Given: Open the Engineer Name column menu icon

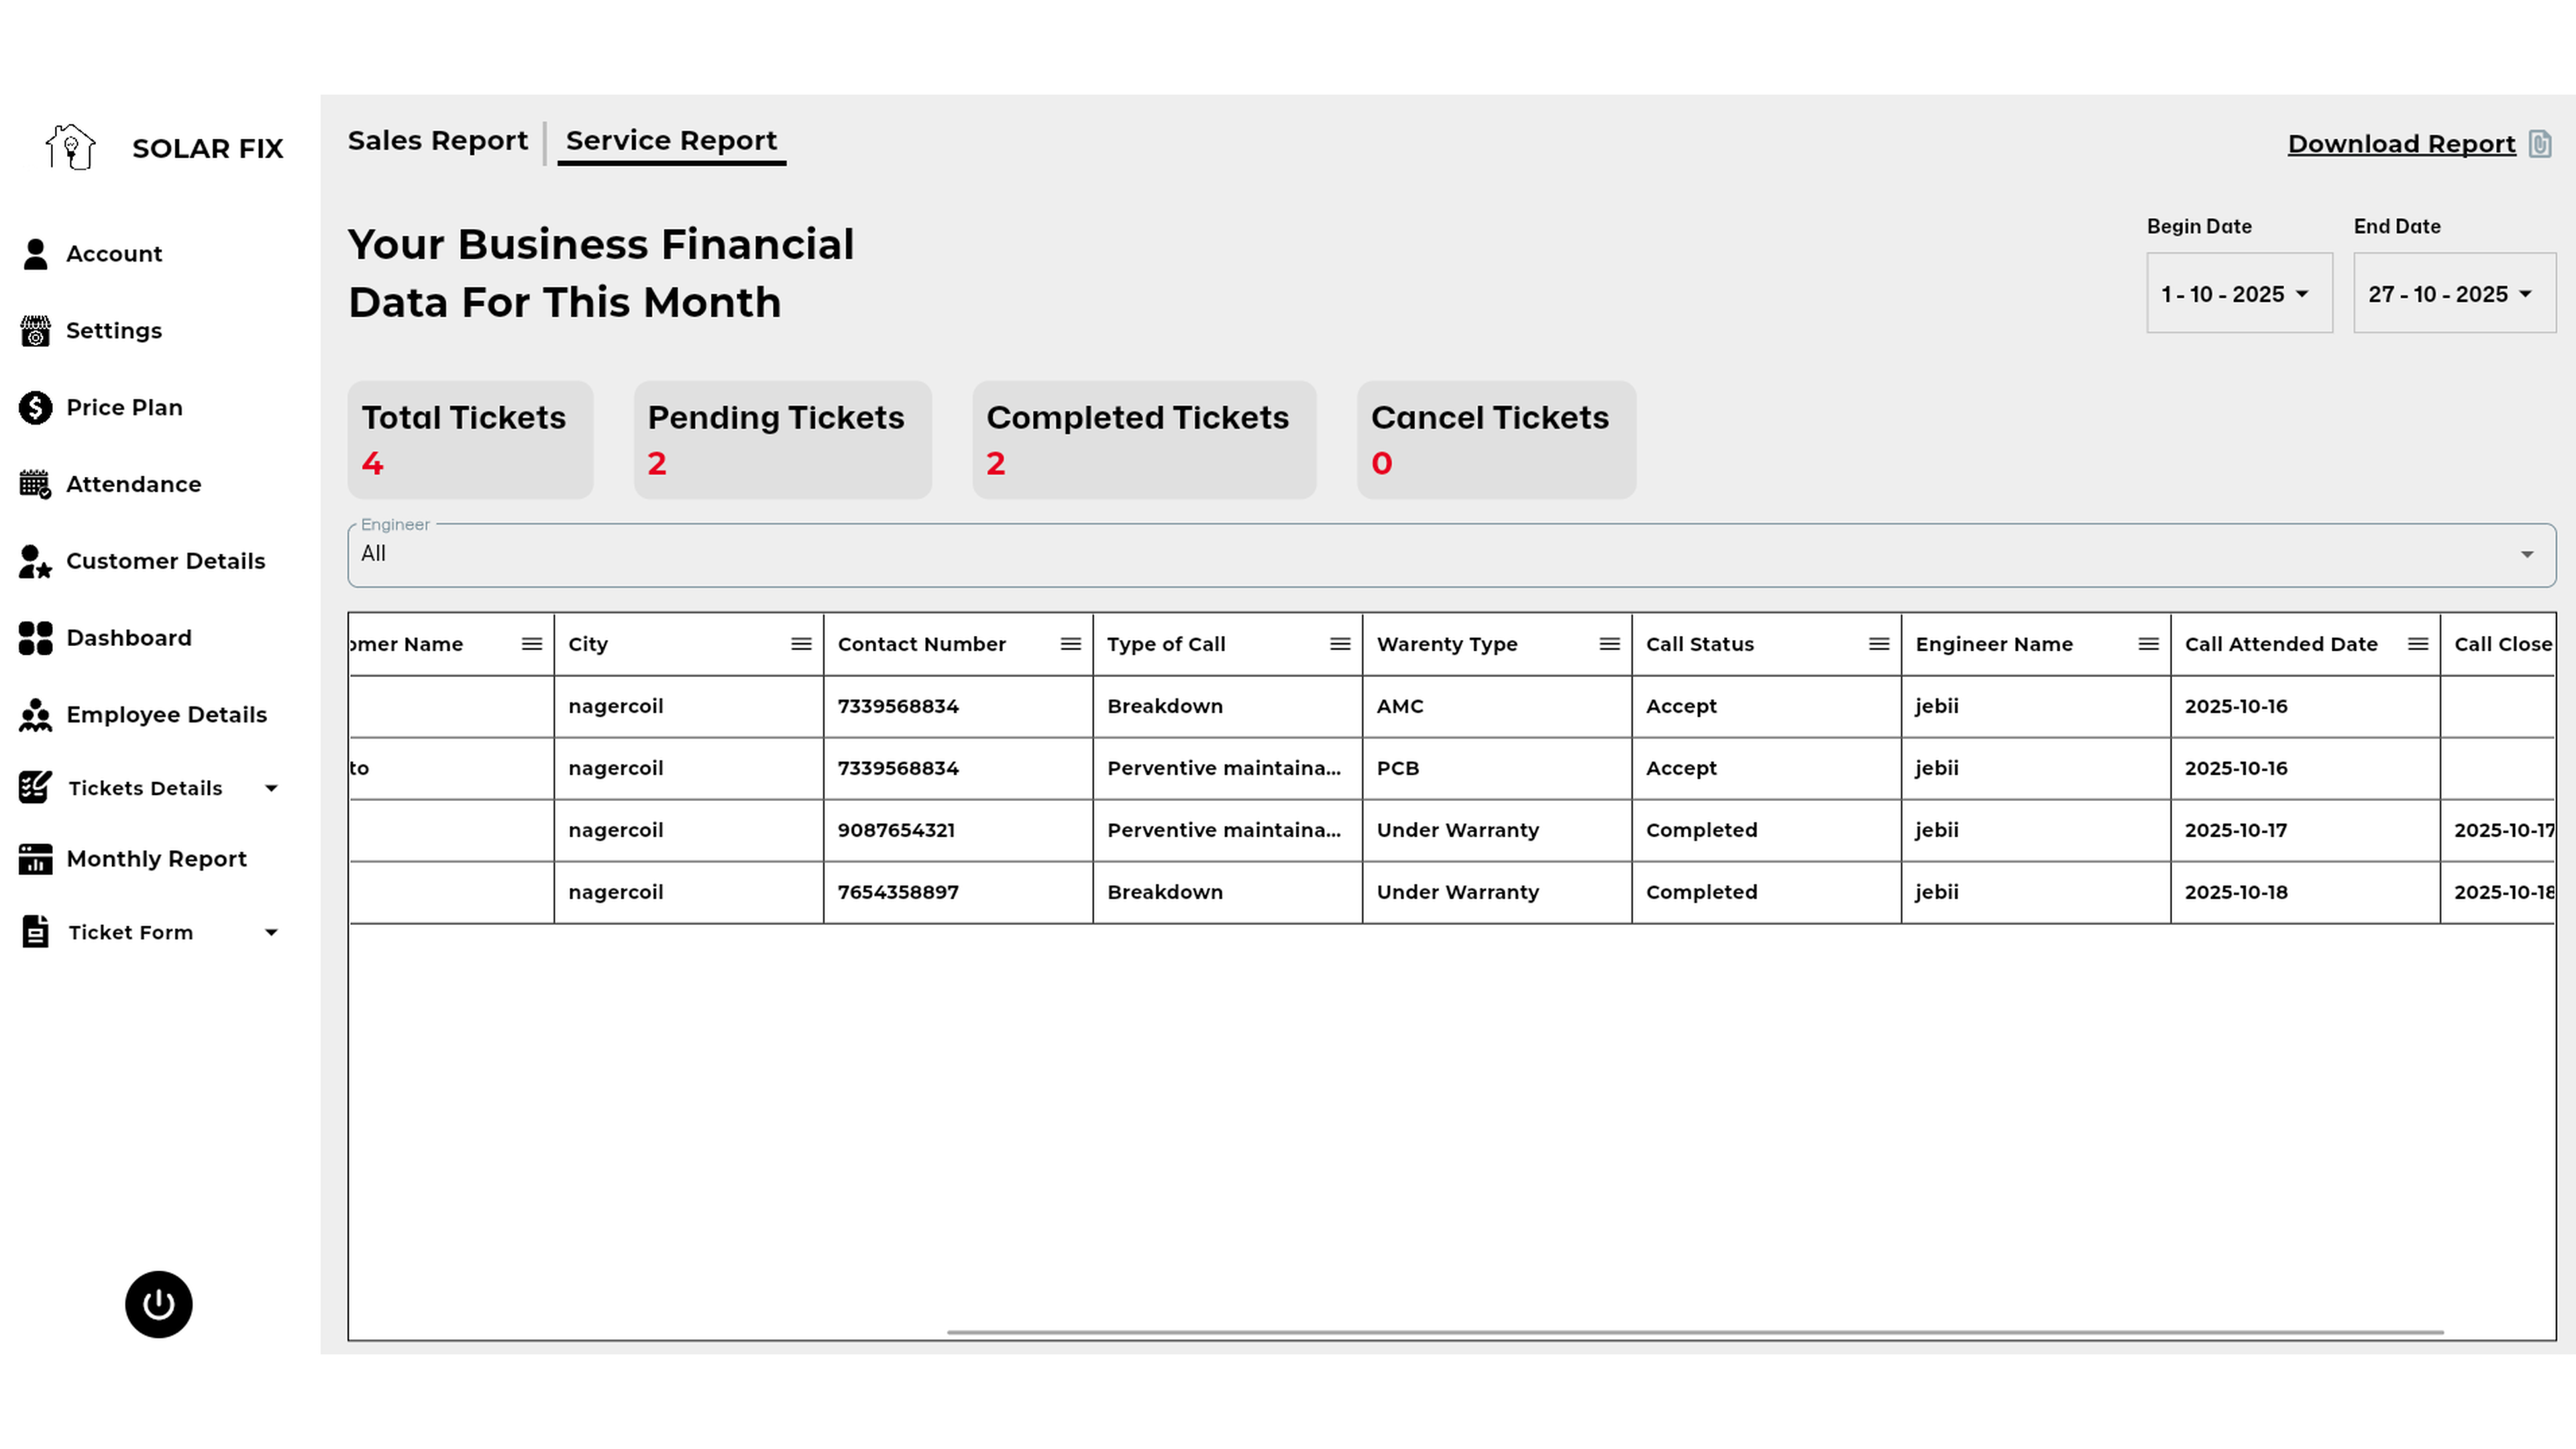Looking at the screenshot, I should (x=2148, y=644).
